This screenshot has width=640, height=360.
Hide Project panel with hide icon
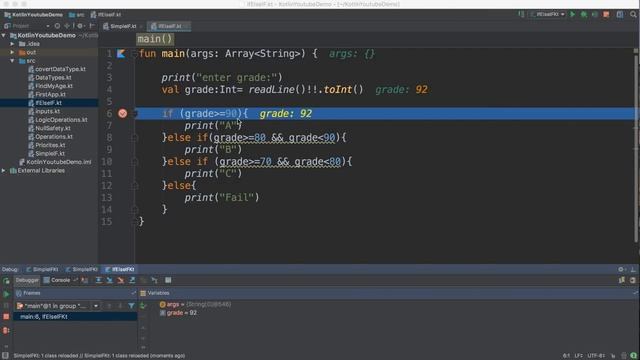pyautogui.click(x=92, y=26)
